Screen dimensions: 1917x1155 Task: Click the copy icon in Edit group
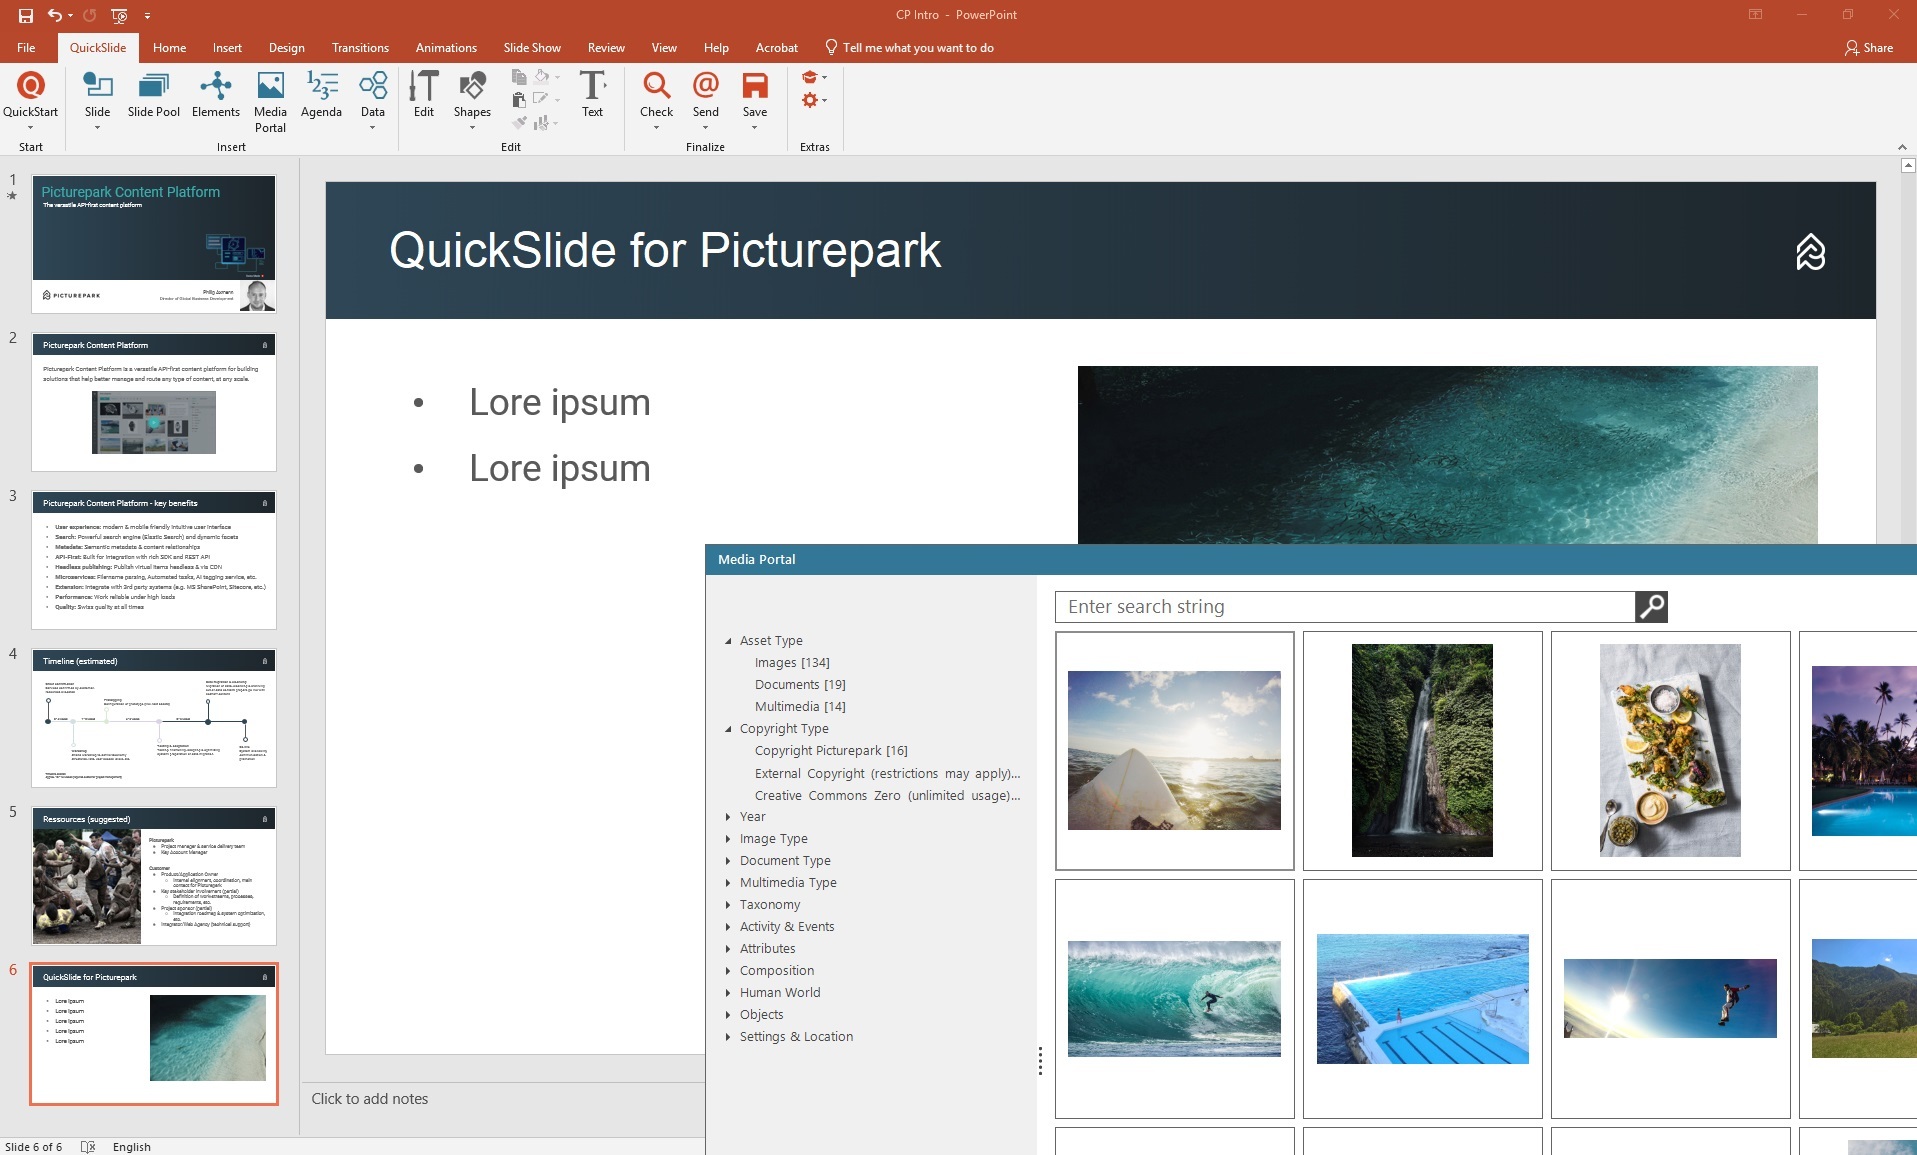tap(519, 76)
